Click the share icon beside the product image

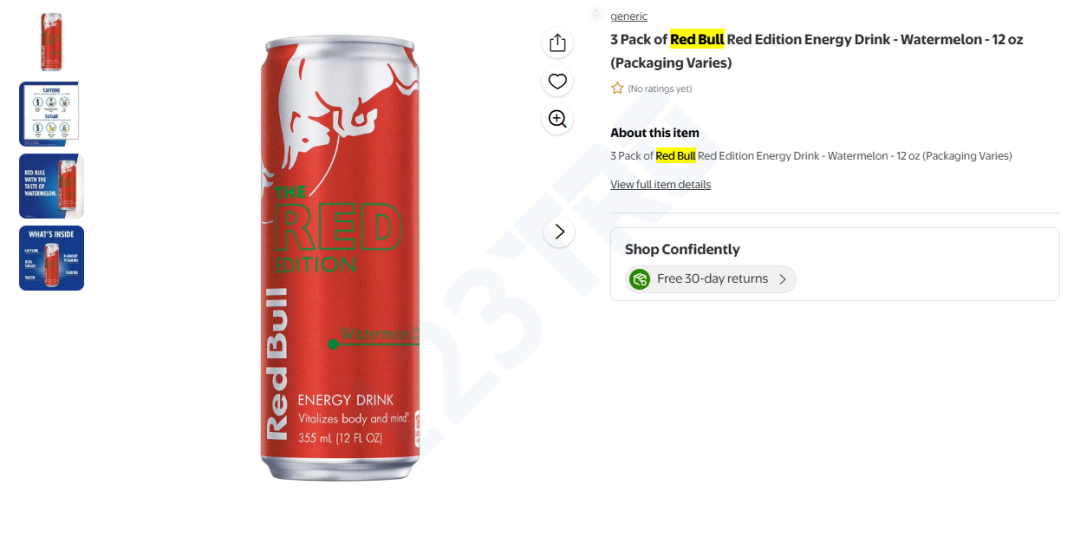(557, 43)
